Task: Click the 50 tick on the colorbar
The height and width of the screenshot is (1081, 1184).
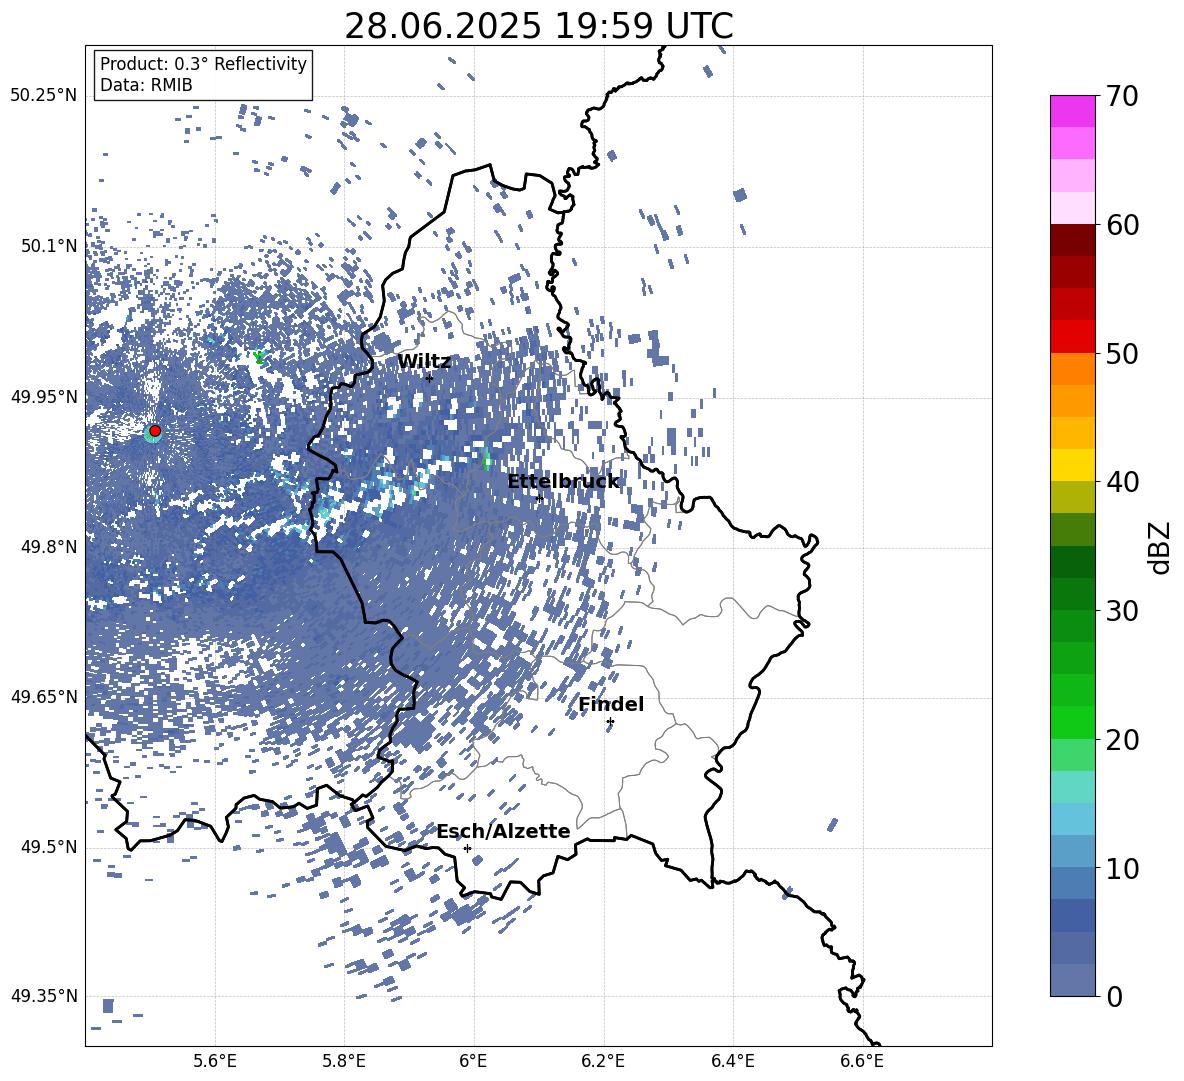Action: pyautogui.click(x=1123, y=353)
